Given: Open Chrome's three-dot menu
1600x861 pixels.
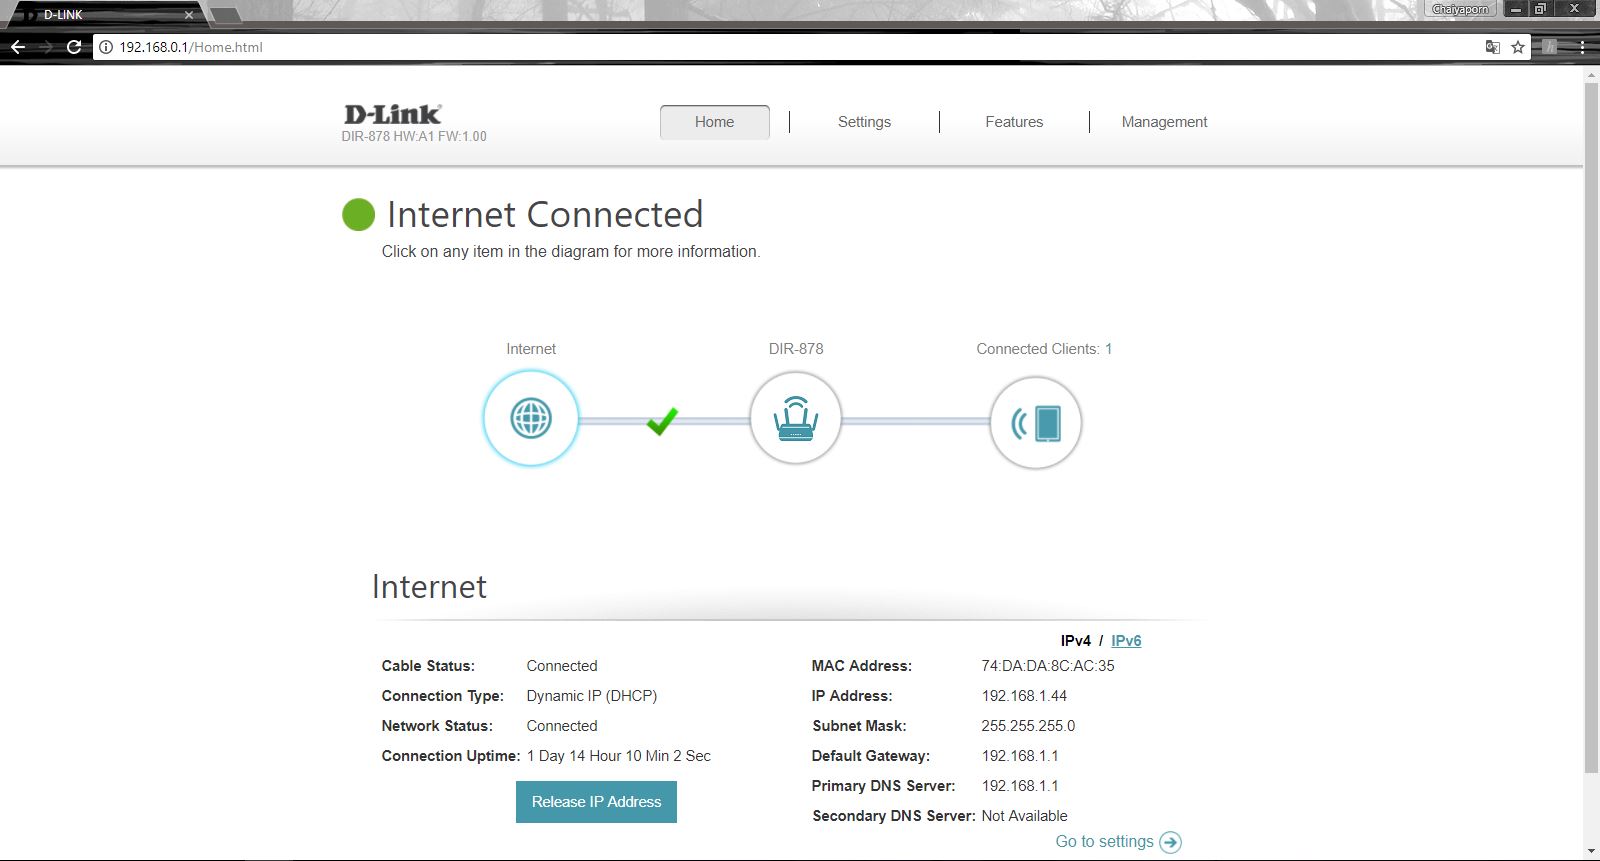Looking at the screenshot, I should click(1582, 47).
